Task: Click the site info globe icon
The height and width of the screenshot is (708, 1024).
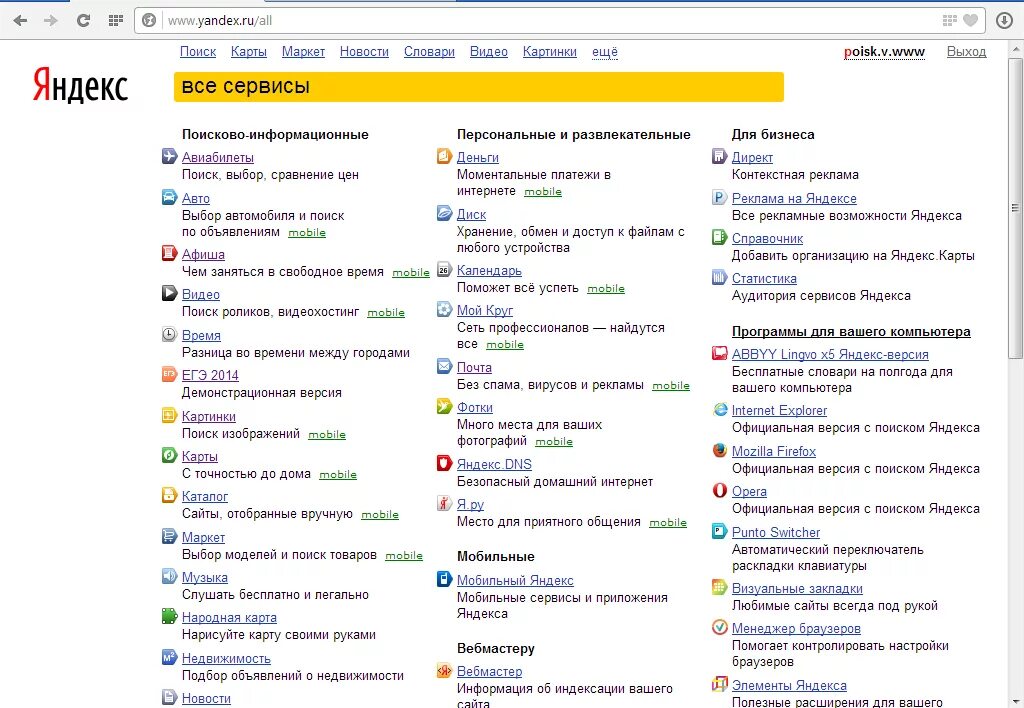Action: (x=149, y=20)
